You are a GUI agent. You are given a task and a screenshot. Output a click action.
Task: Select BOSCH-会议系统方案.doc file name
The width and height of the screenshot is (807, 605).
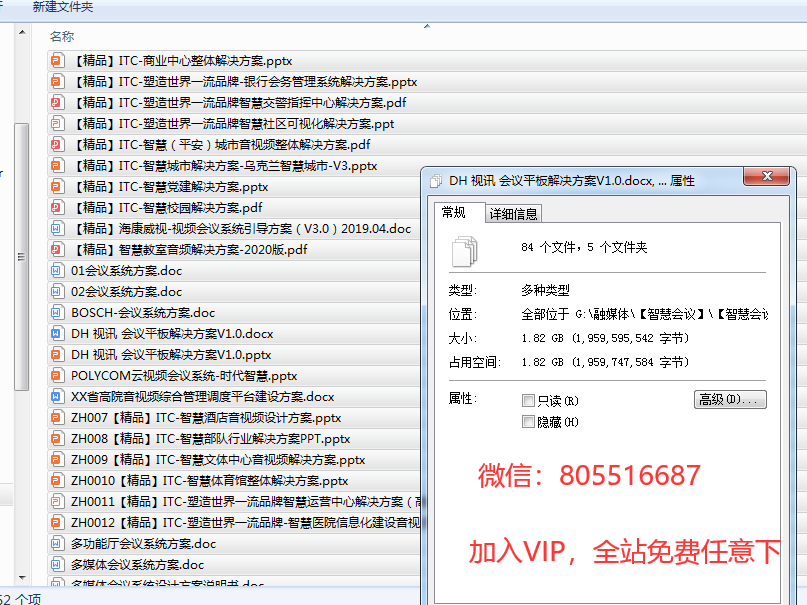[143, 313]
